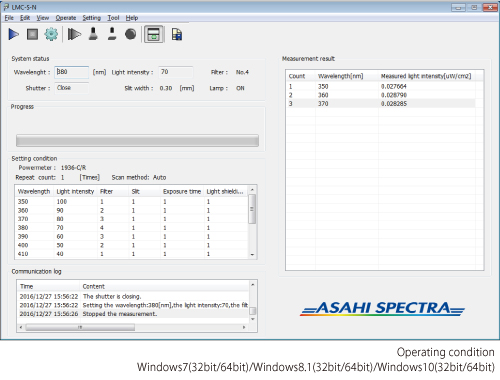Click the Exposure time column header
This screenshot has width=500, height=380.
coord(182,191)
